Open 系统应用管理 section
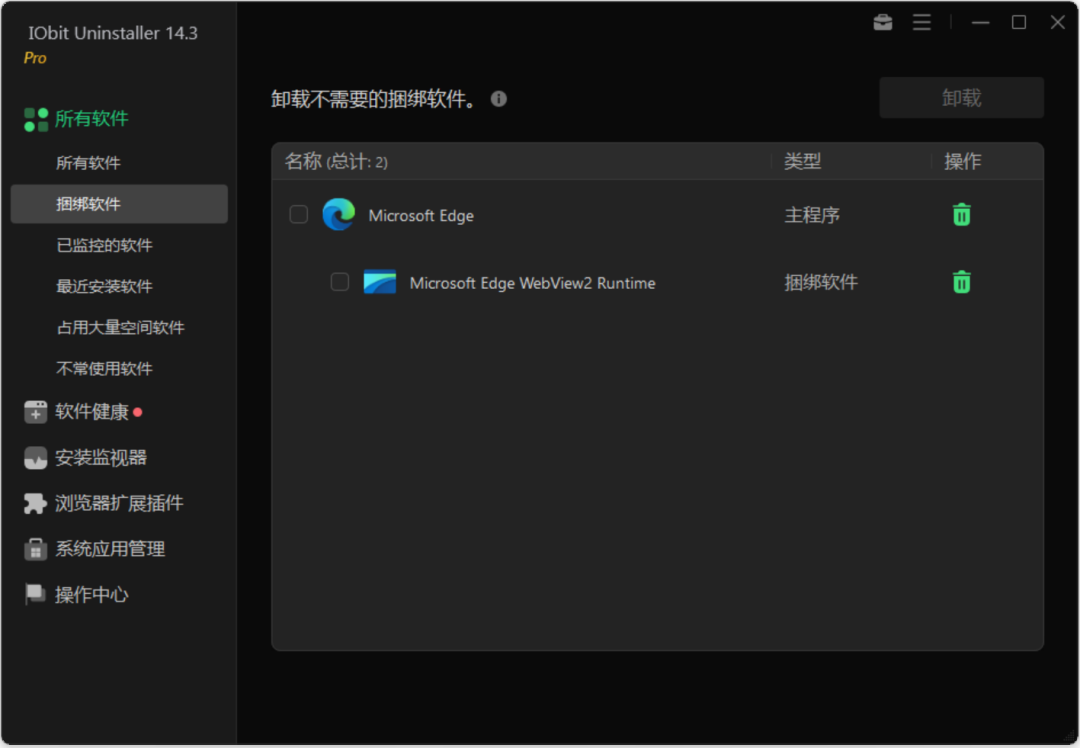Screen dimensions: 1080x748 pyautogui.click(x=110, y=549)
